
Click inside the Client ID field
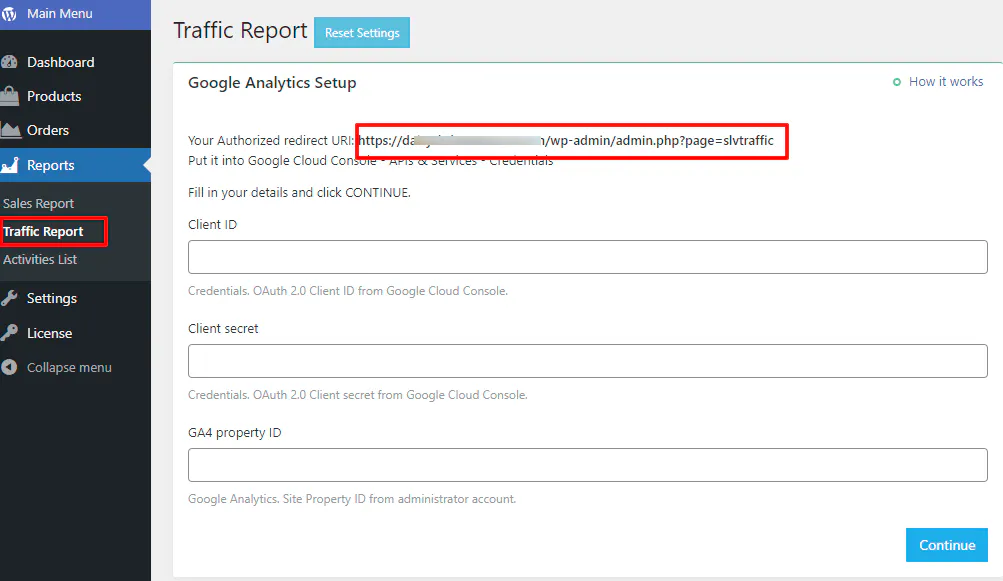(x=586, y=257)
